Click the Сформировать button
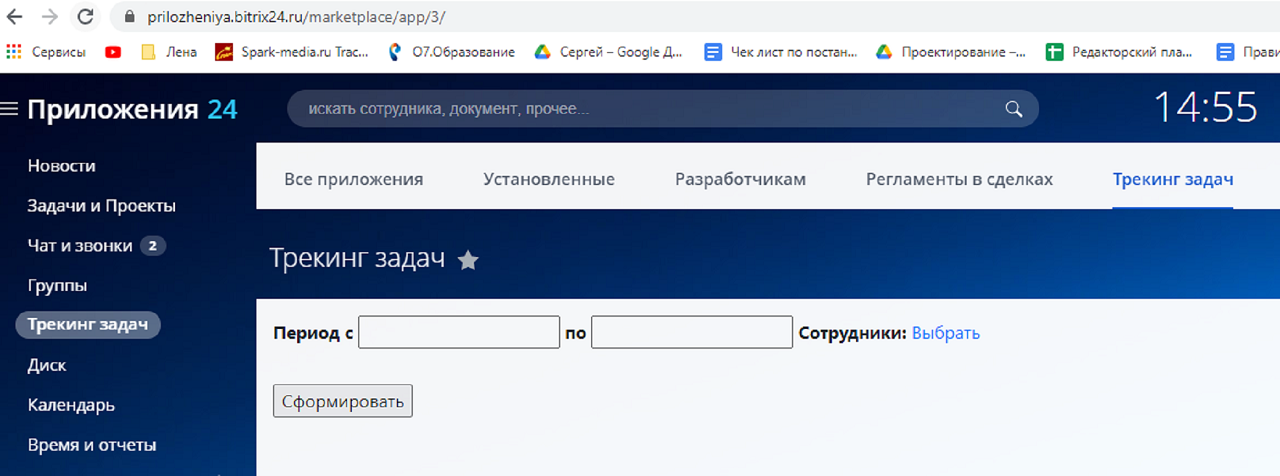 tap(343, 401)
